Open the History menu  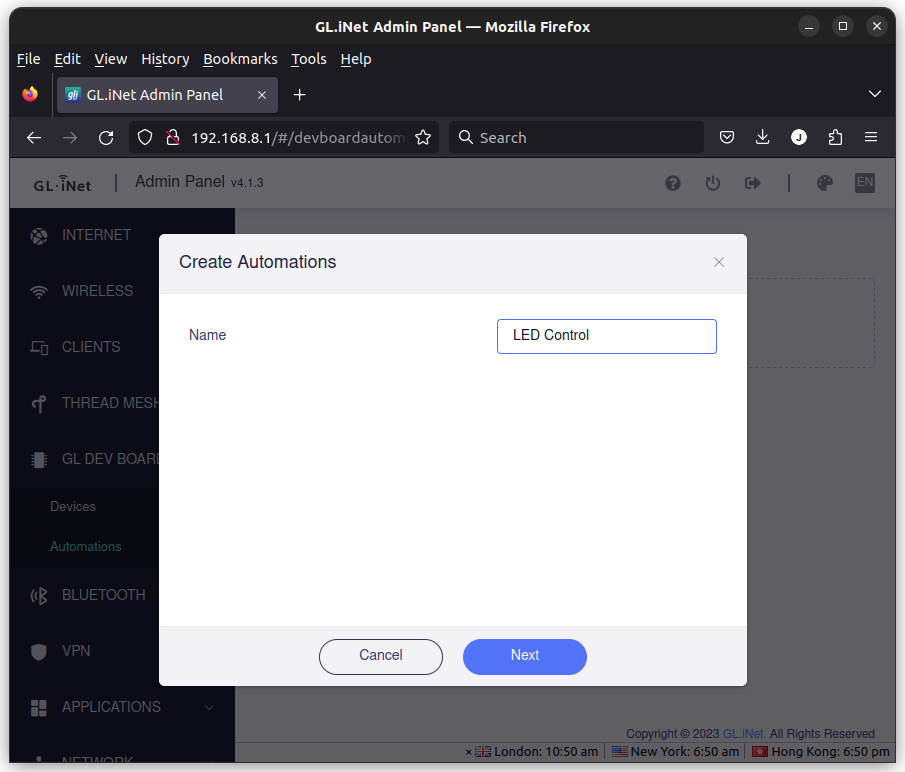pos(165,59)
